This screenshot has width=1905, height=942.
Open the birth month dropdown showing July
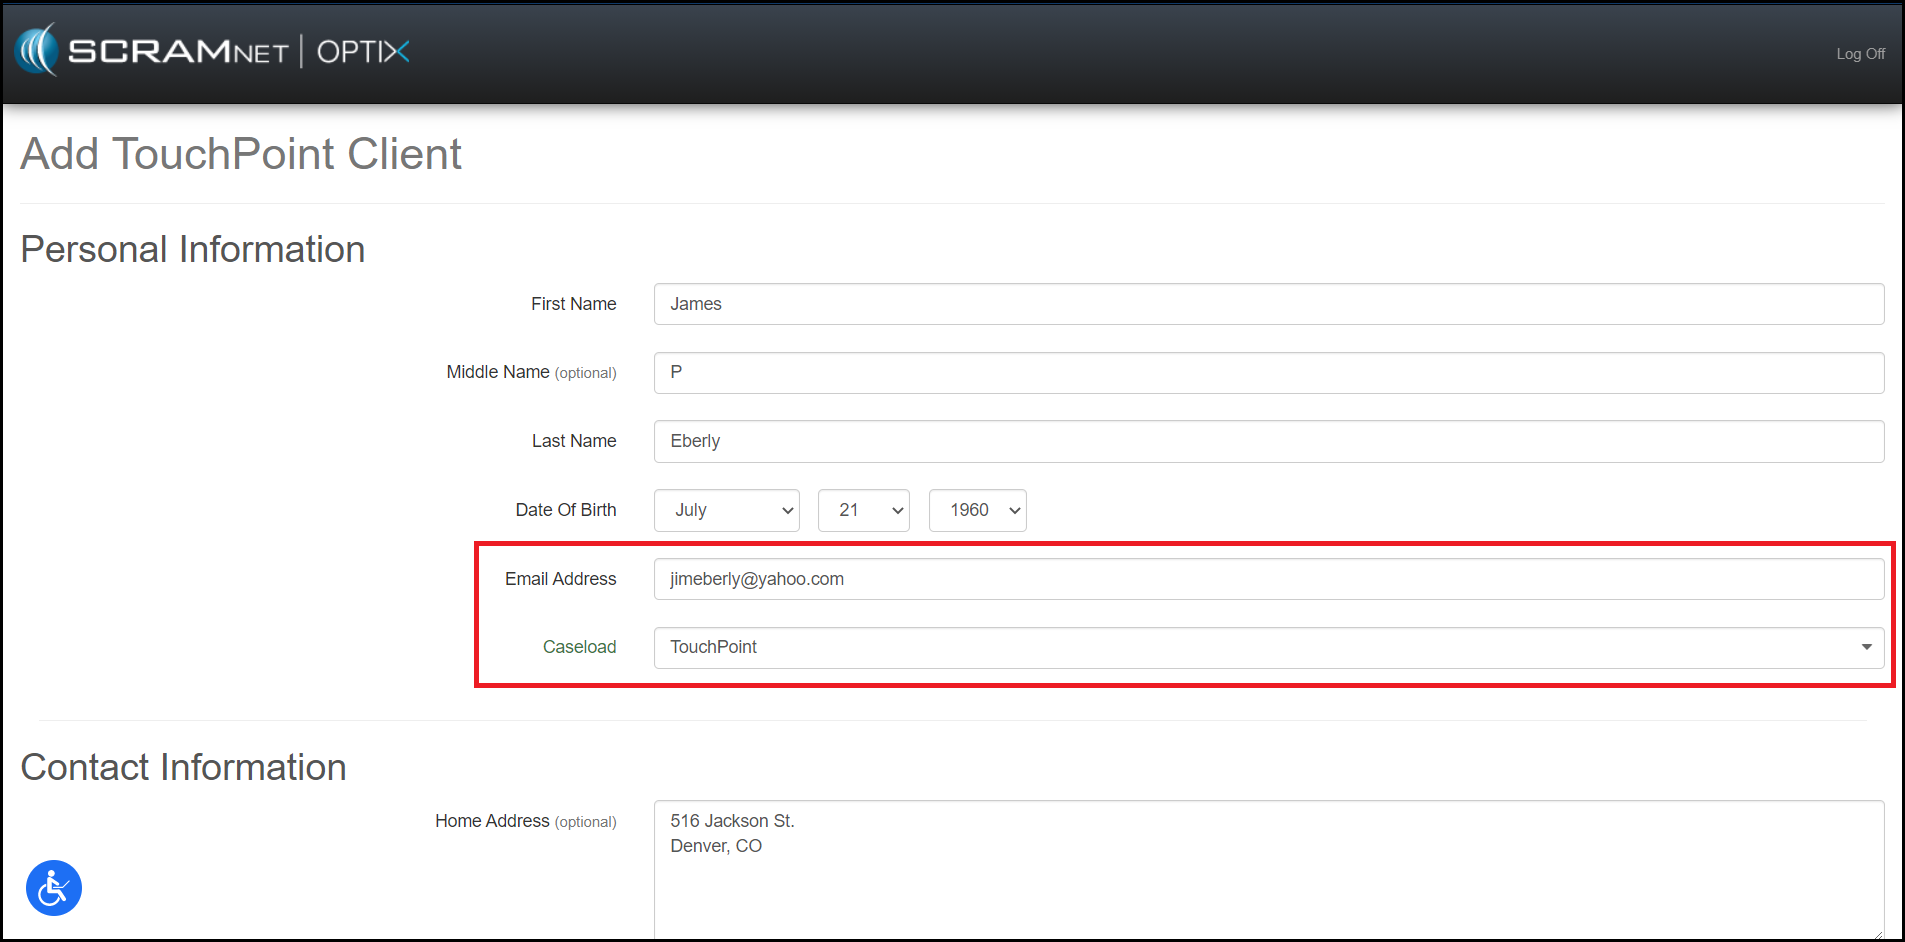(x=726, y=510)
